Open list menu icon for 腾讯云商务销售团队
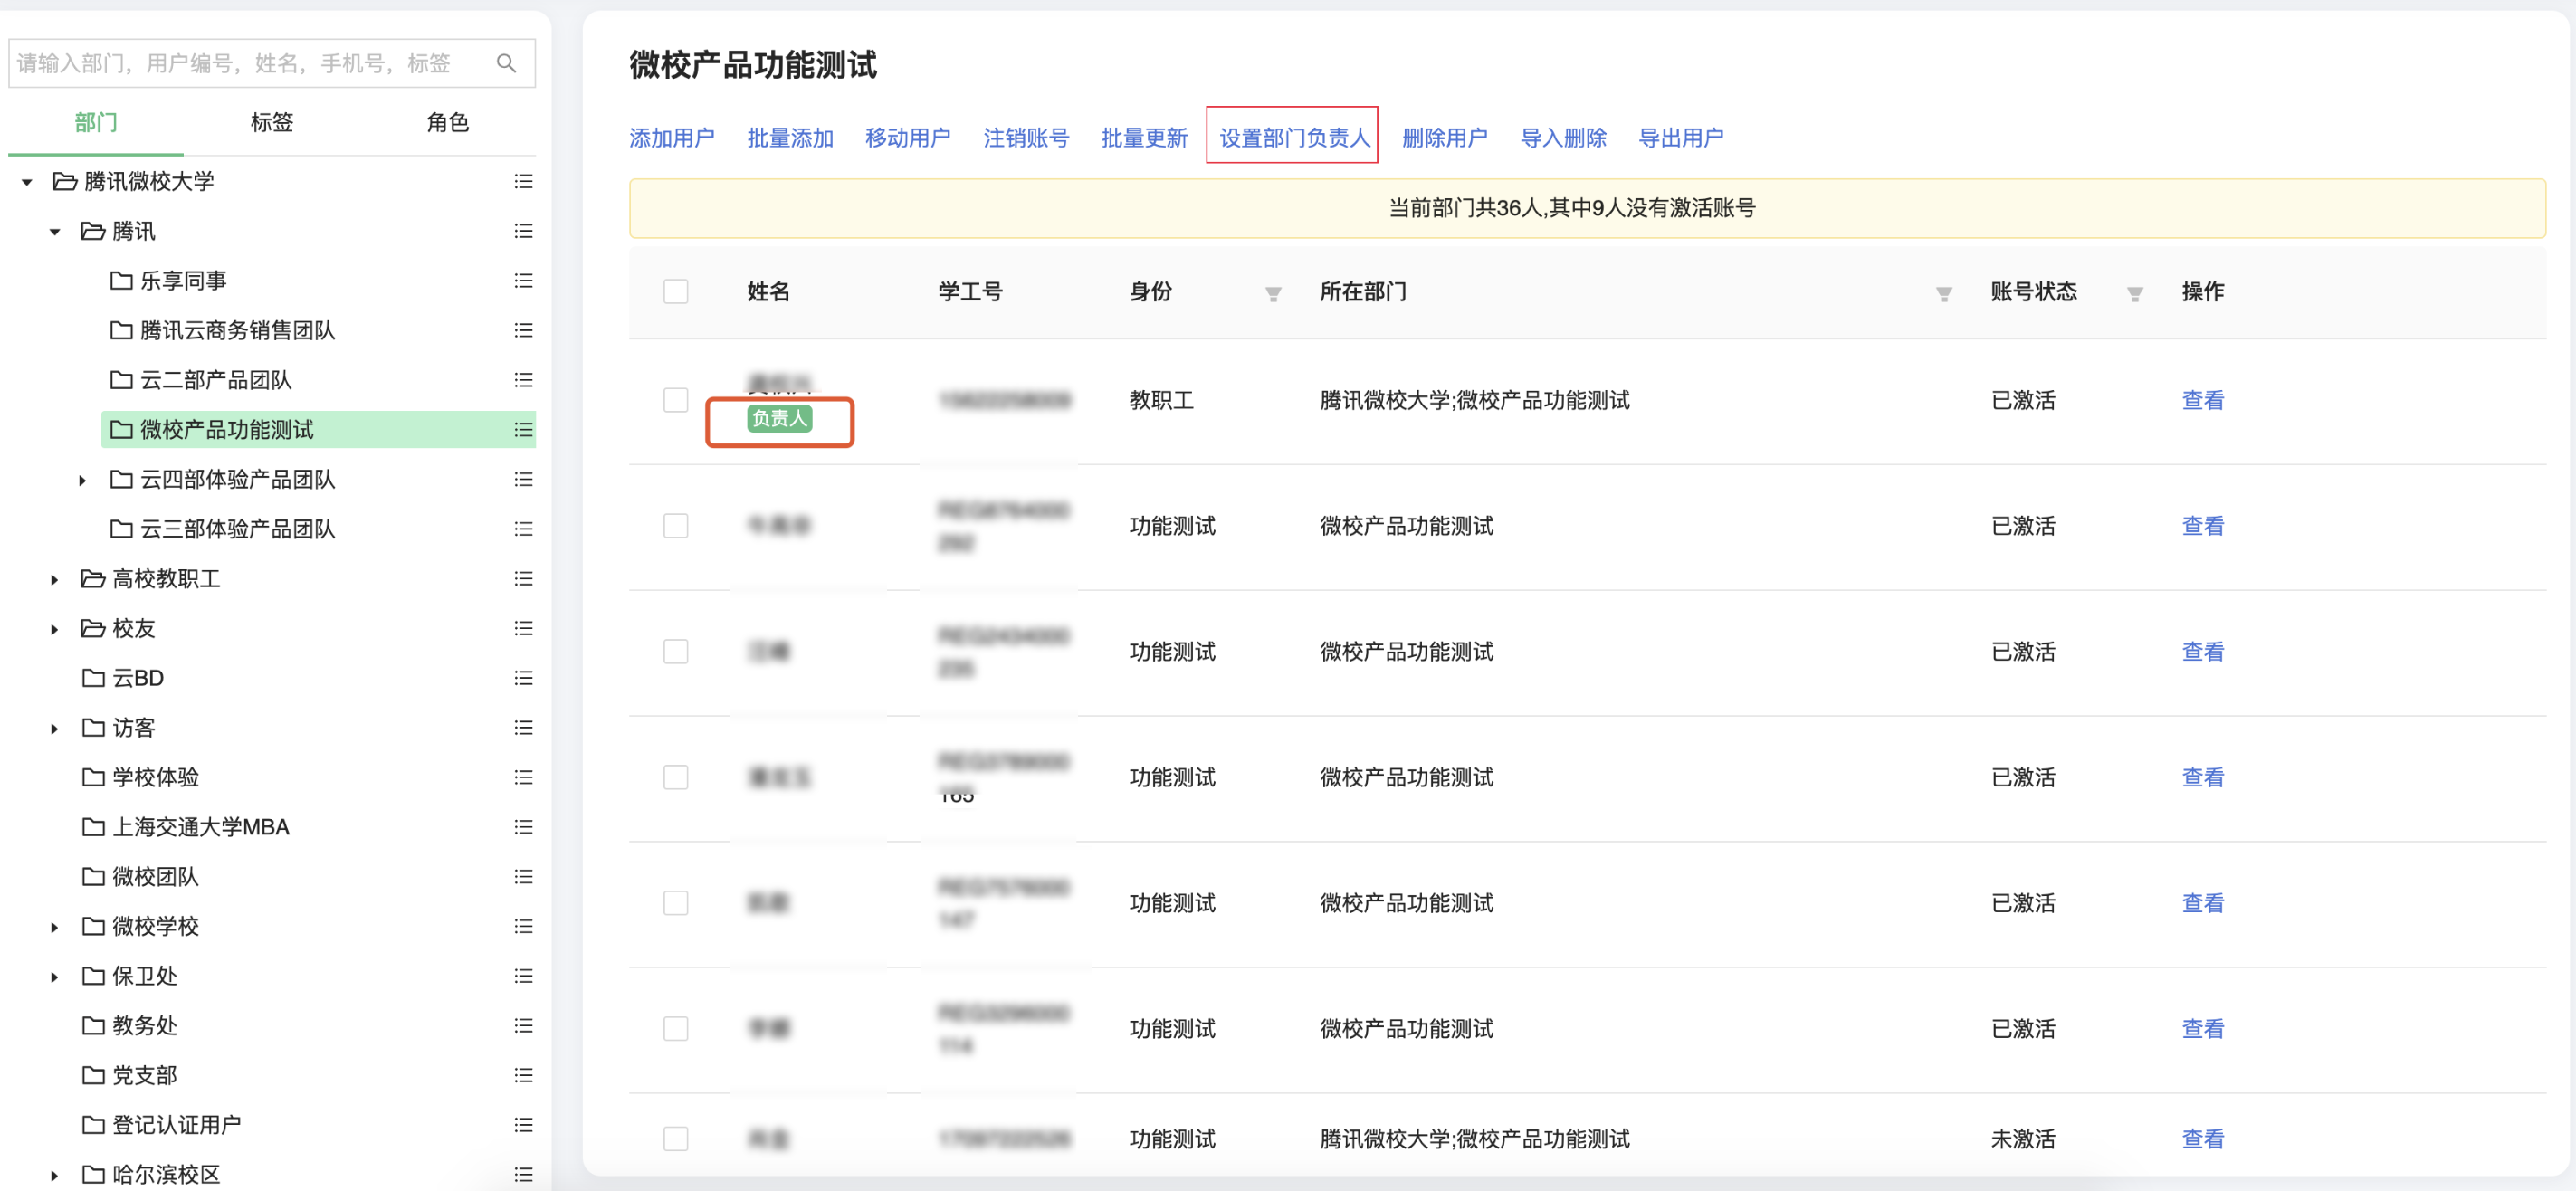This screenshot has width=2576, height=1191. [x=523, y=331]
